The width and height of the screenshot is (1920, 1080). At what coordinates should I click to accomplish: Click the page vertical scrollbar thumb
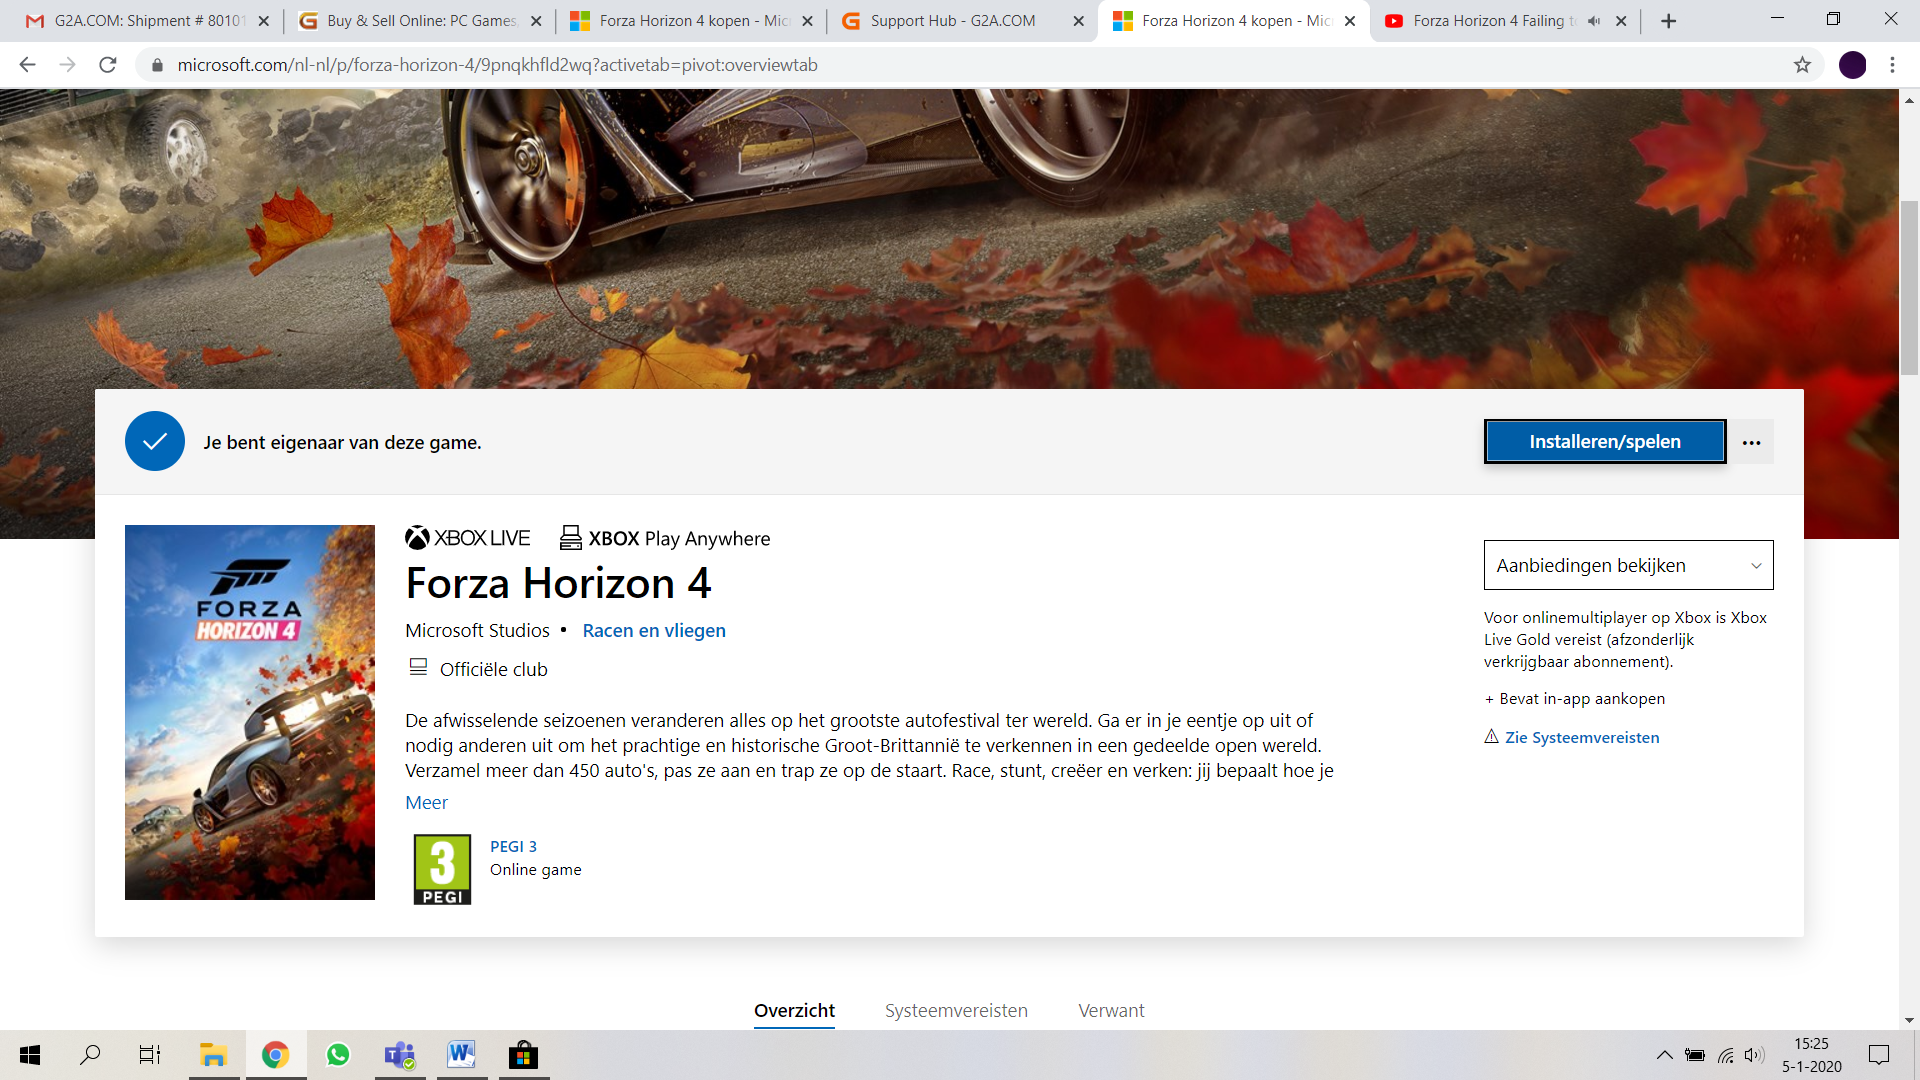coord(1909,288)
